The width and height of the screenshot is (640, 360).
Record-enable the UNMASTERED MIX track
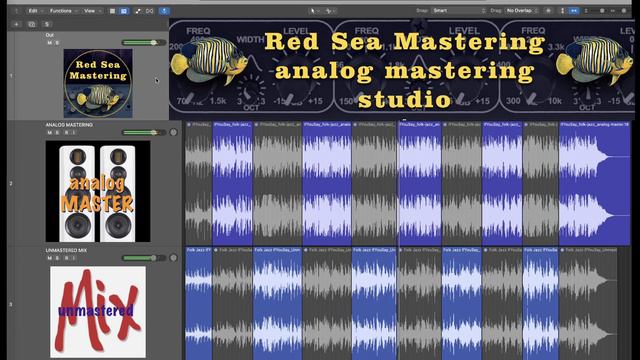point(66,258)
